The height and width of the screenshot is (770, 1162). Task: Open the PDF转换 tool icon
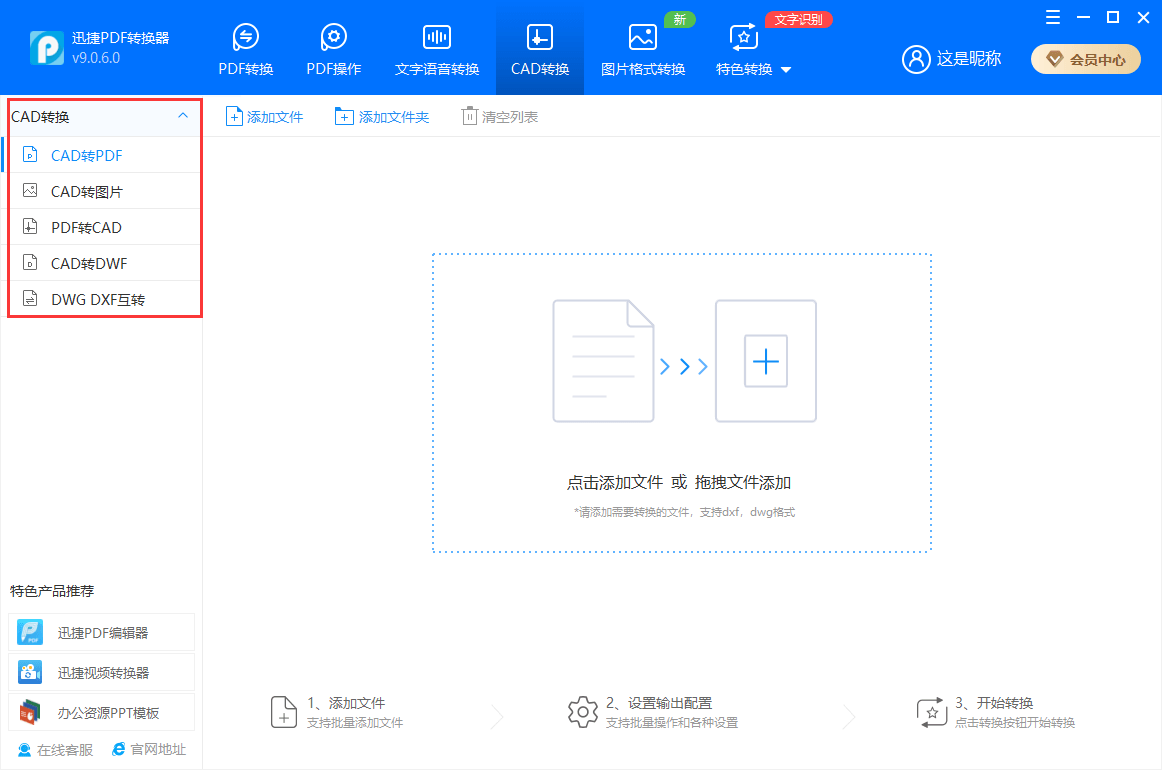click(x=245, y=38)
